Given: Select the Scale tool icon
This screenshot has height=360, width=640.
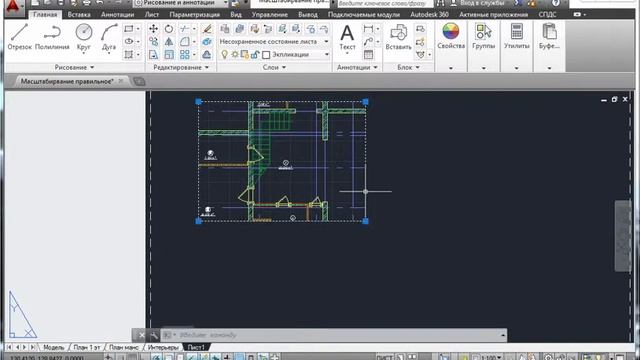Looking at the screenshot, I should (169, 54).
